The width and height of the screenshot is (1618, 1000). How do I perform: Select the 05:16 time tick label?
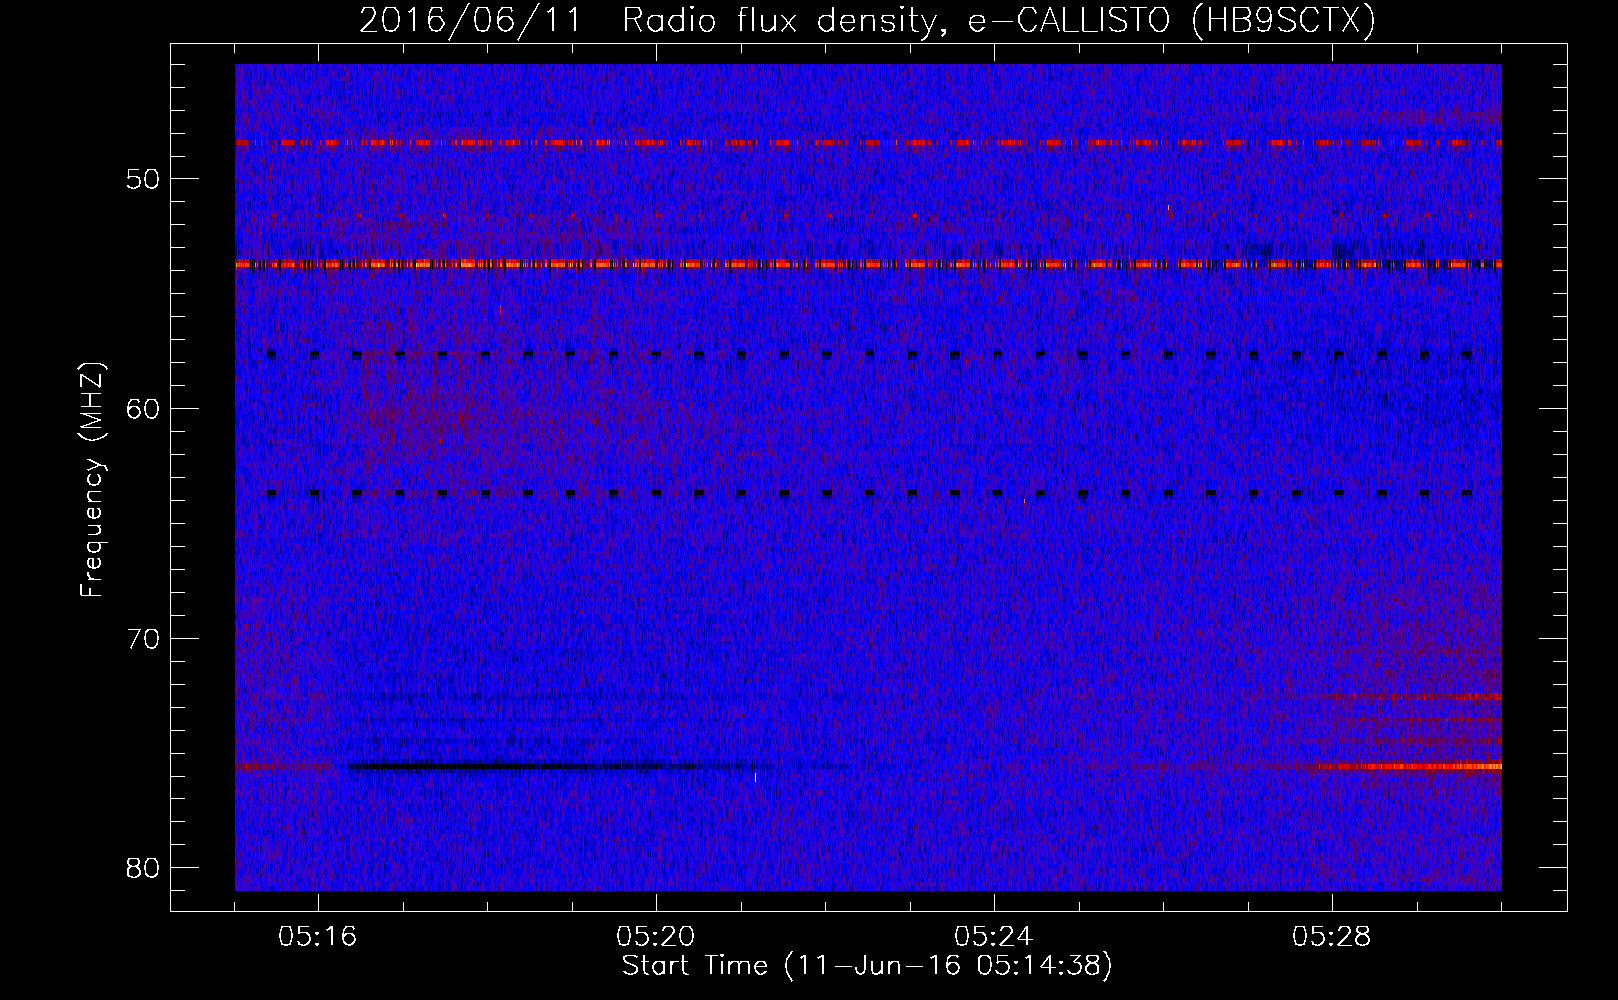click(318, 937)
